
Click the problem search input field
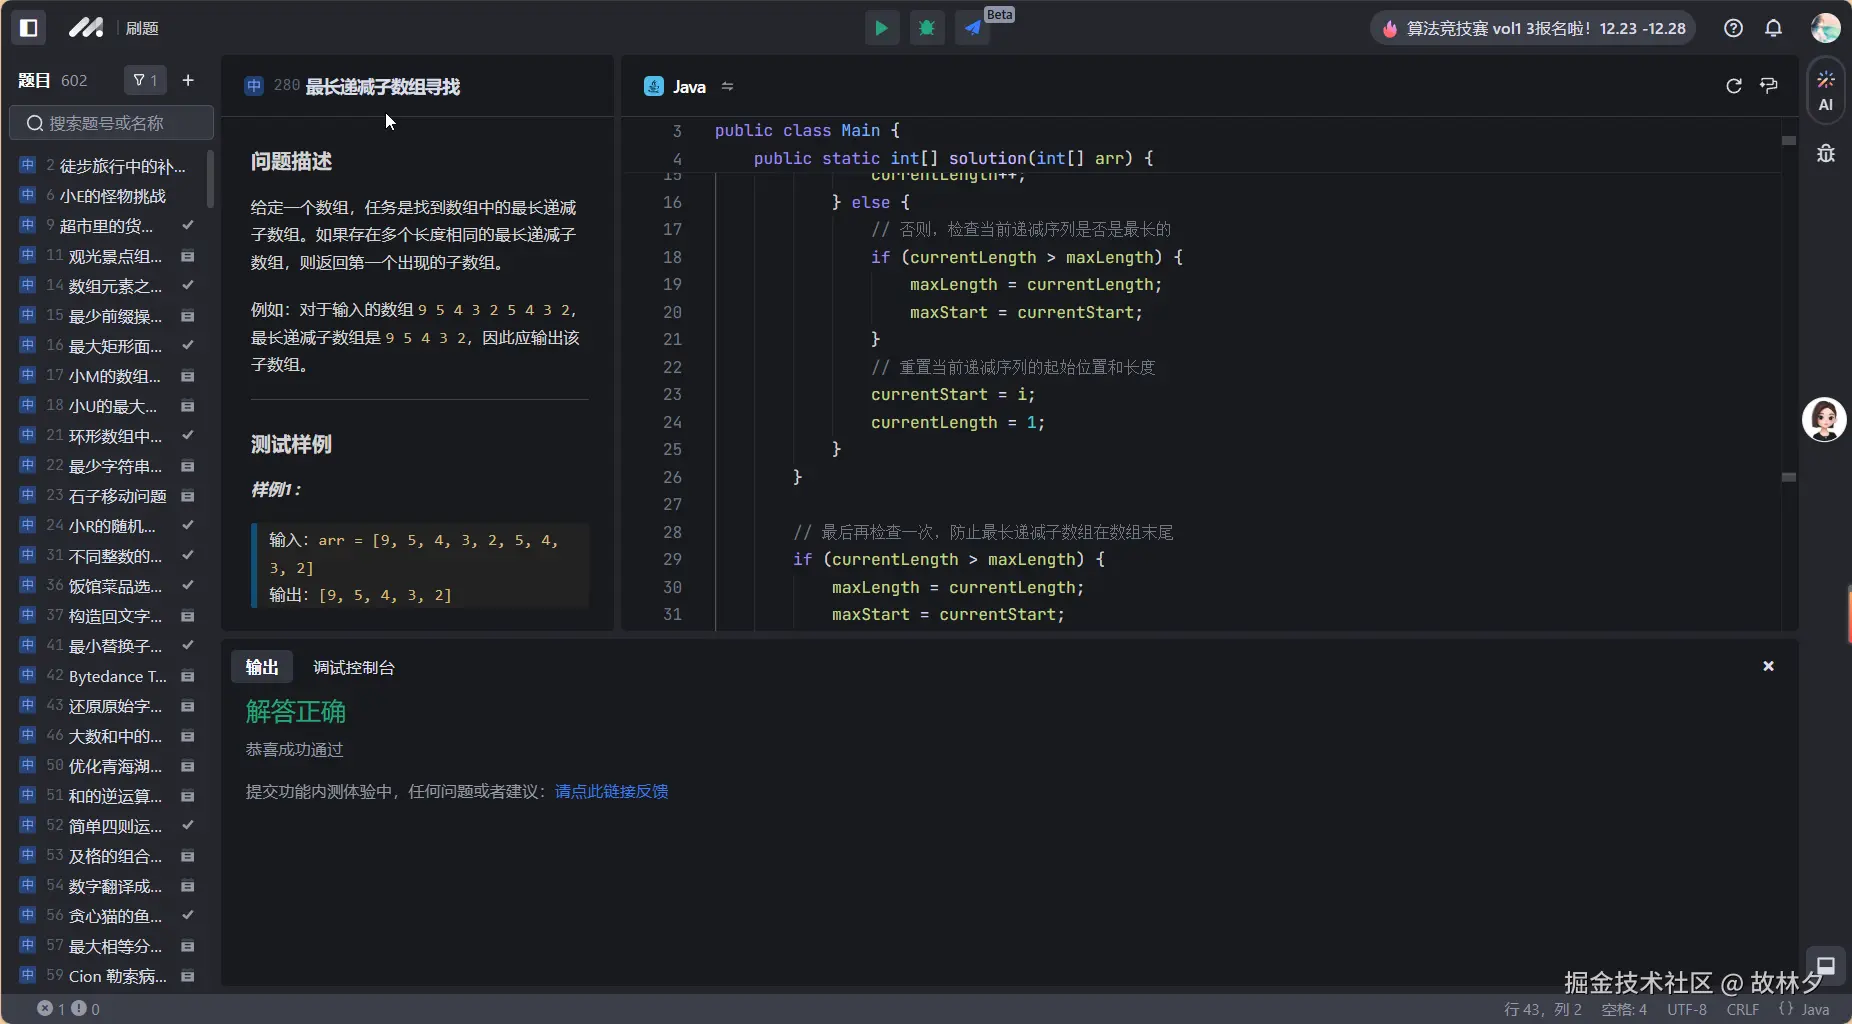click(x=112, y=123)
